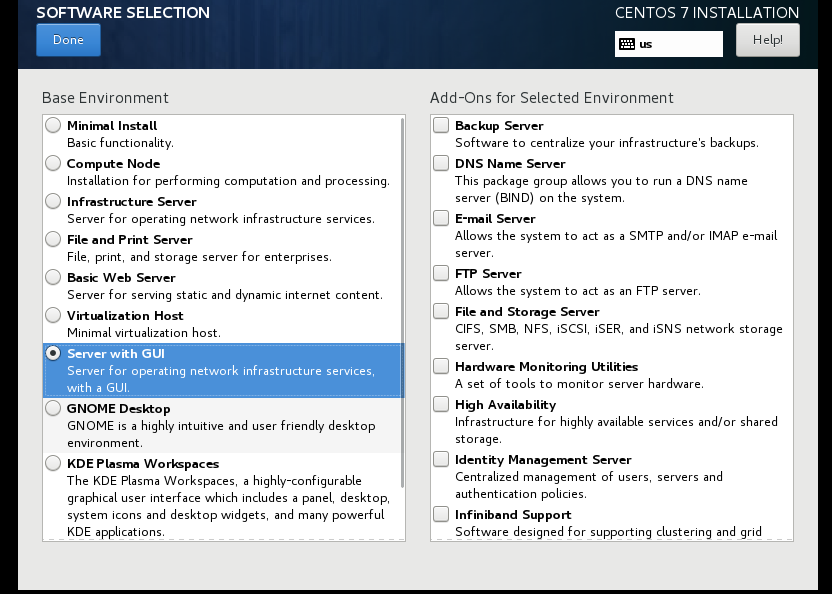The height and width of the screenshot is (594, 832).
Task: Enable the High Availability add-on
Action: pyautogui.click(x=441, y=404)
